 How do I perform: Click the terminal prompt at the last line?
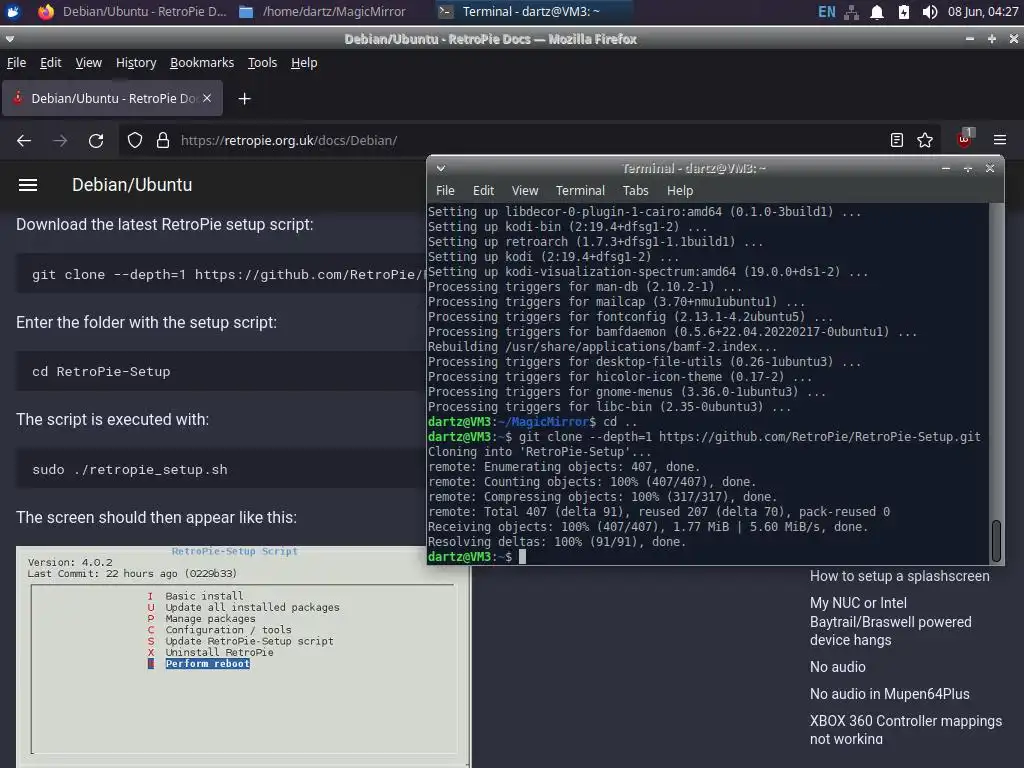(x=476, y=557)
